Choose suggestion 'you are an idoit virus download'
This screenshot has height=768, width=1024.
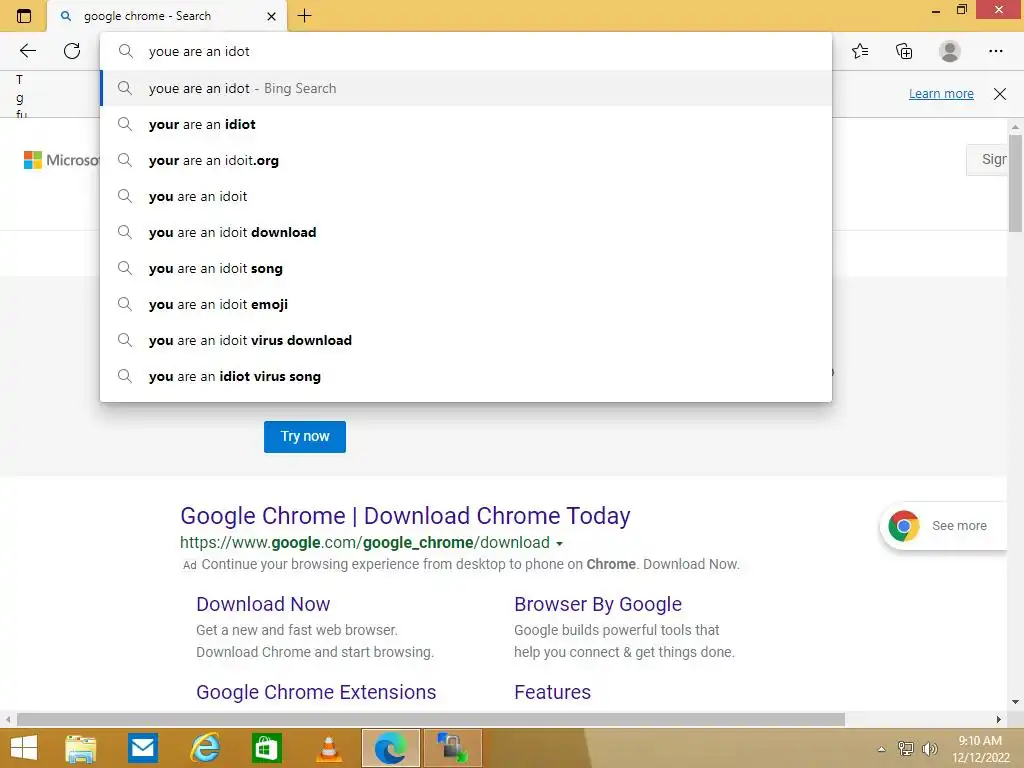click(466, 340)
